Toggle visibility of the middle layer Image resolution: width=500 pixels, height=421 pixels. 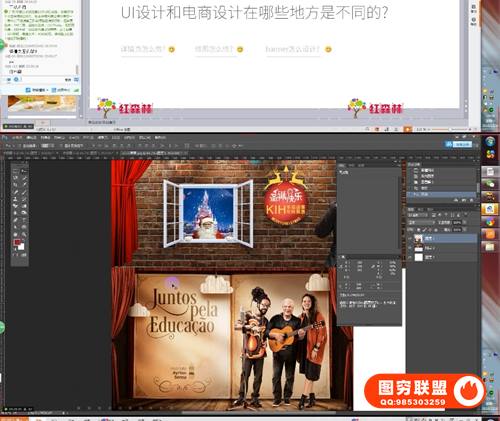point(410,248)
